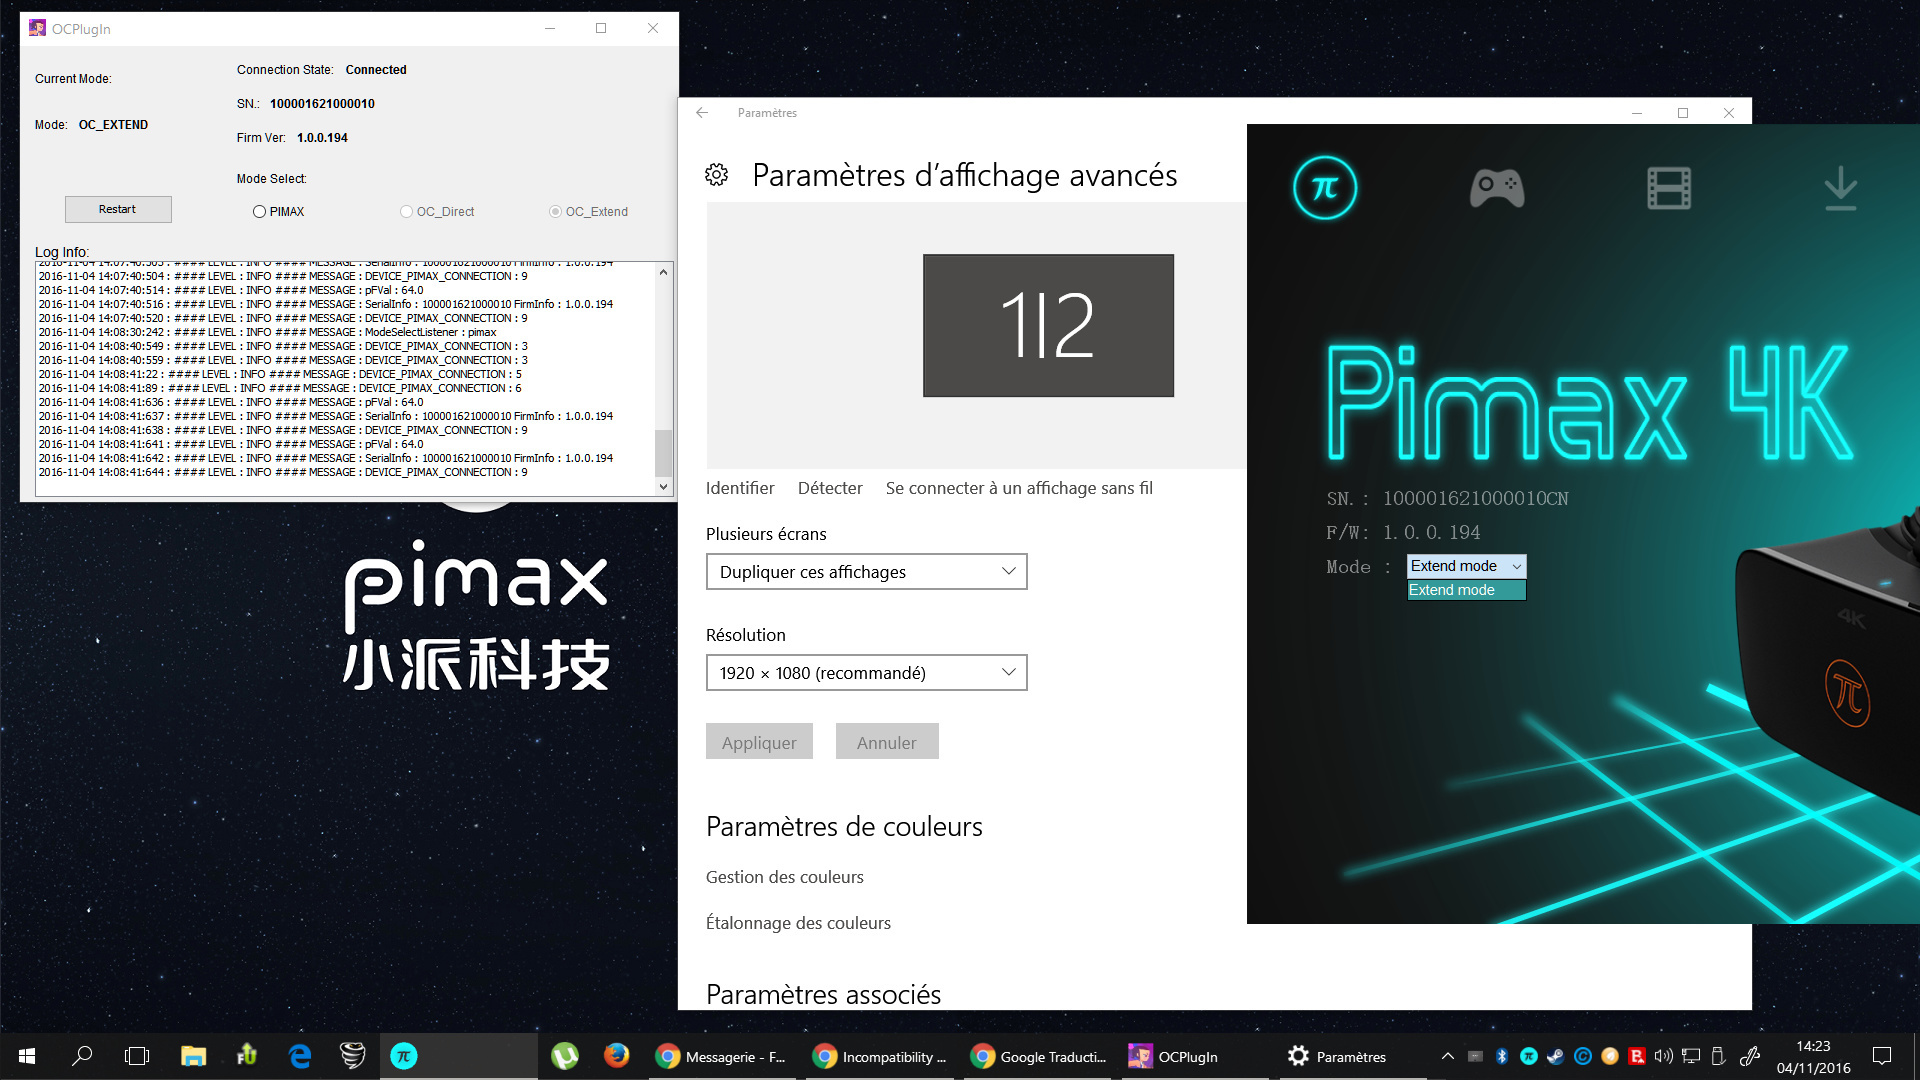Click log line with ModeSelectListener : pimax
The width and height of the screenshot is (1920, 1080).
(x=268, y=332)
